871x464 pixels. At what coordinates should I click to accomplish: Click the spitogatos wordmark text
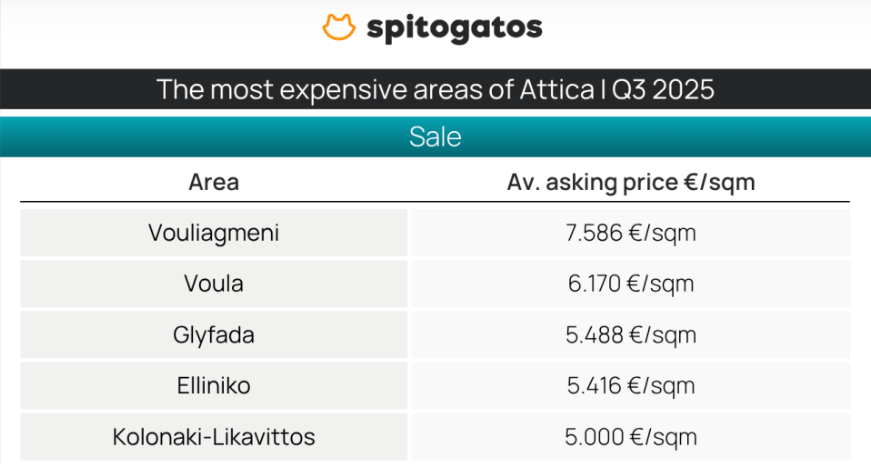pyautogui.click(x=455, y=28)
